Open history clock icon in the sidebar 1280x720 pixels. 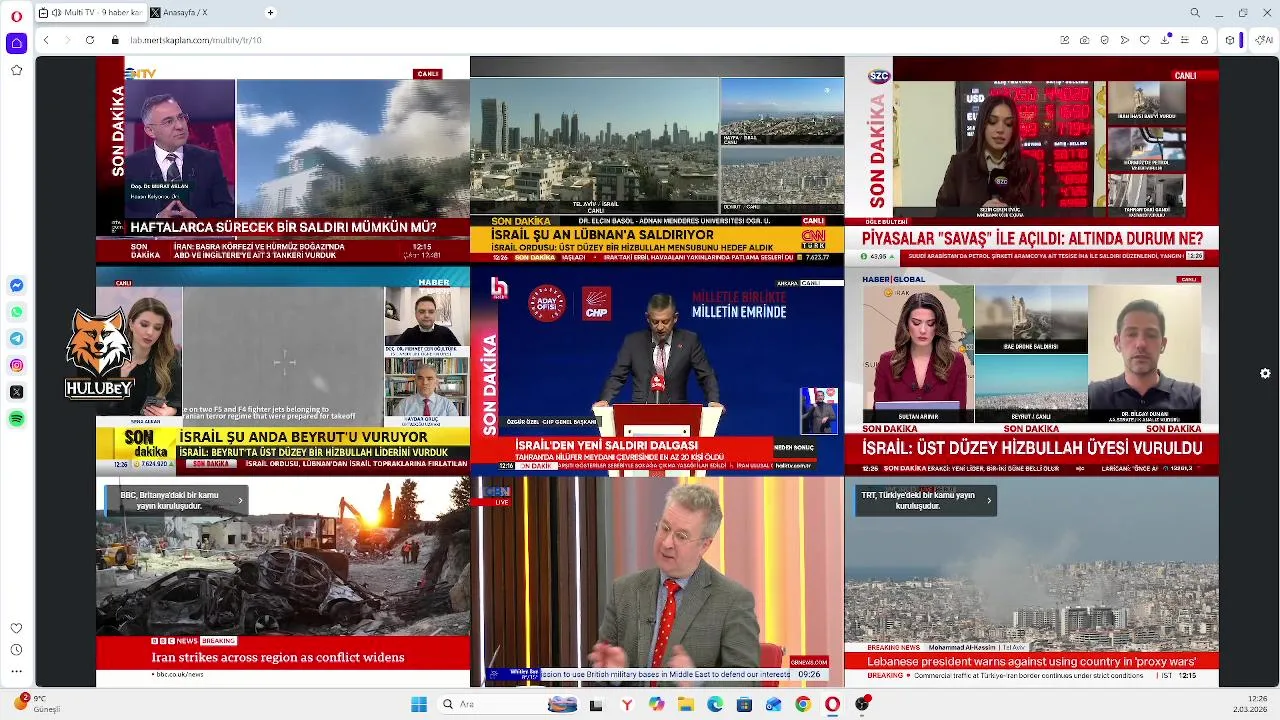coord(16,650)
